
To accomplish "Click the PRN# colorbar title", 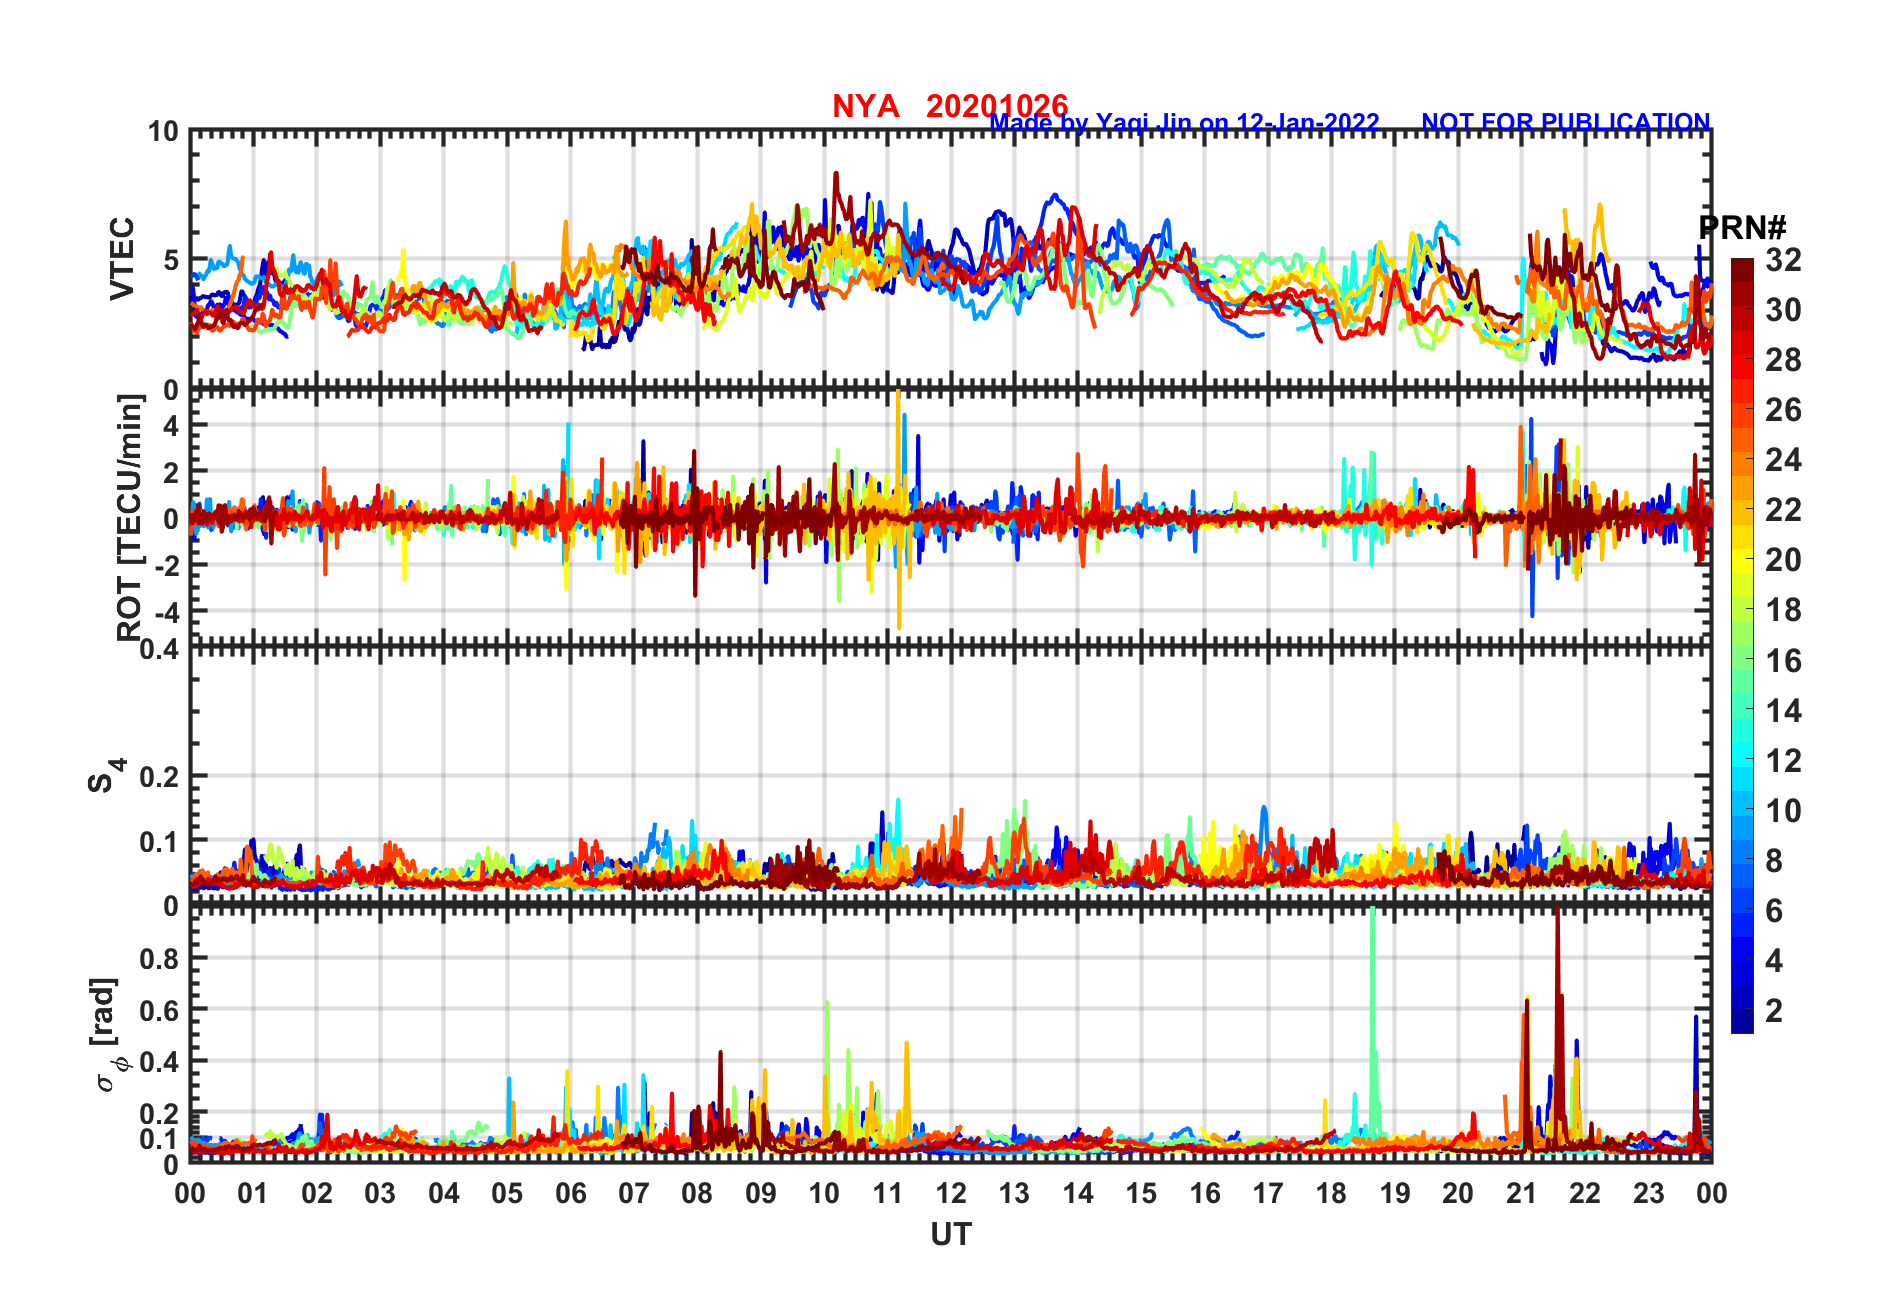I will pyautogui.click(x=1742, y=228).
